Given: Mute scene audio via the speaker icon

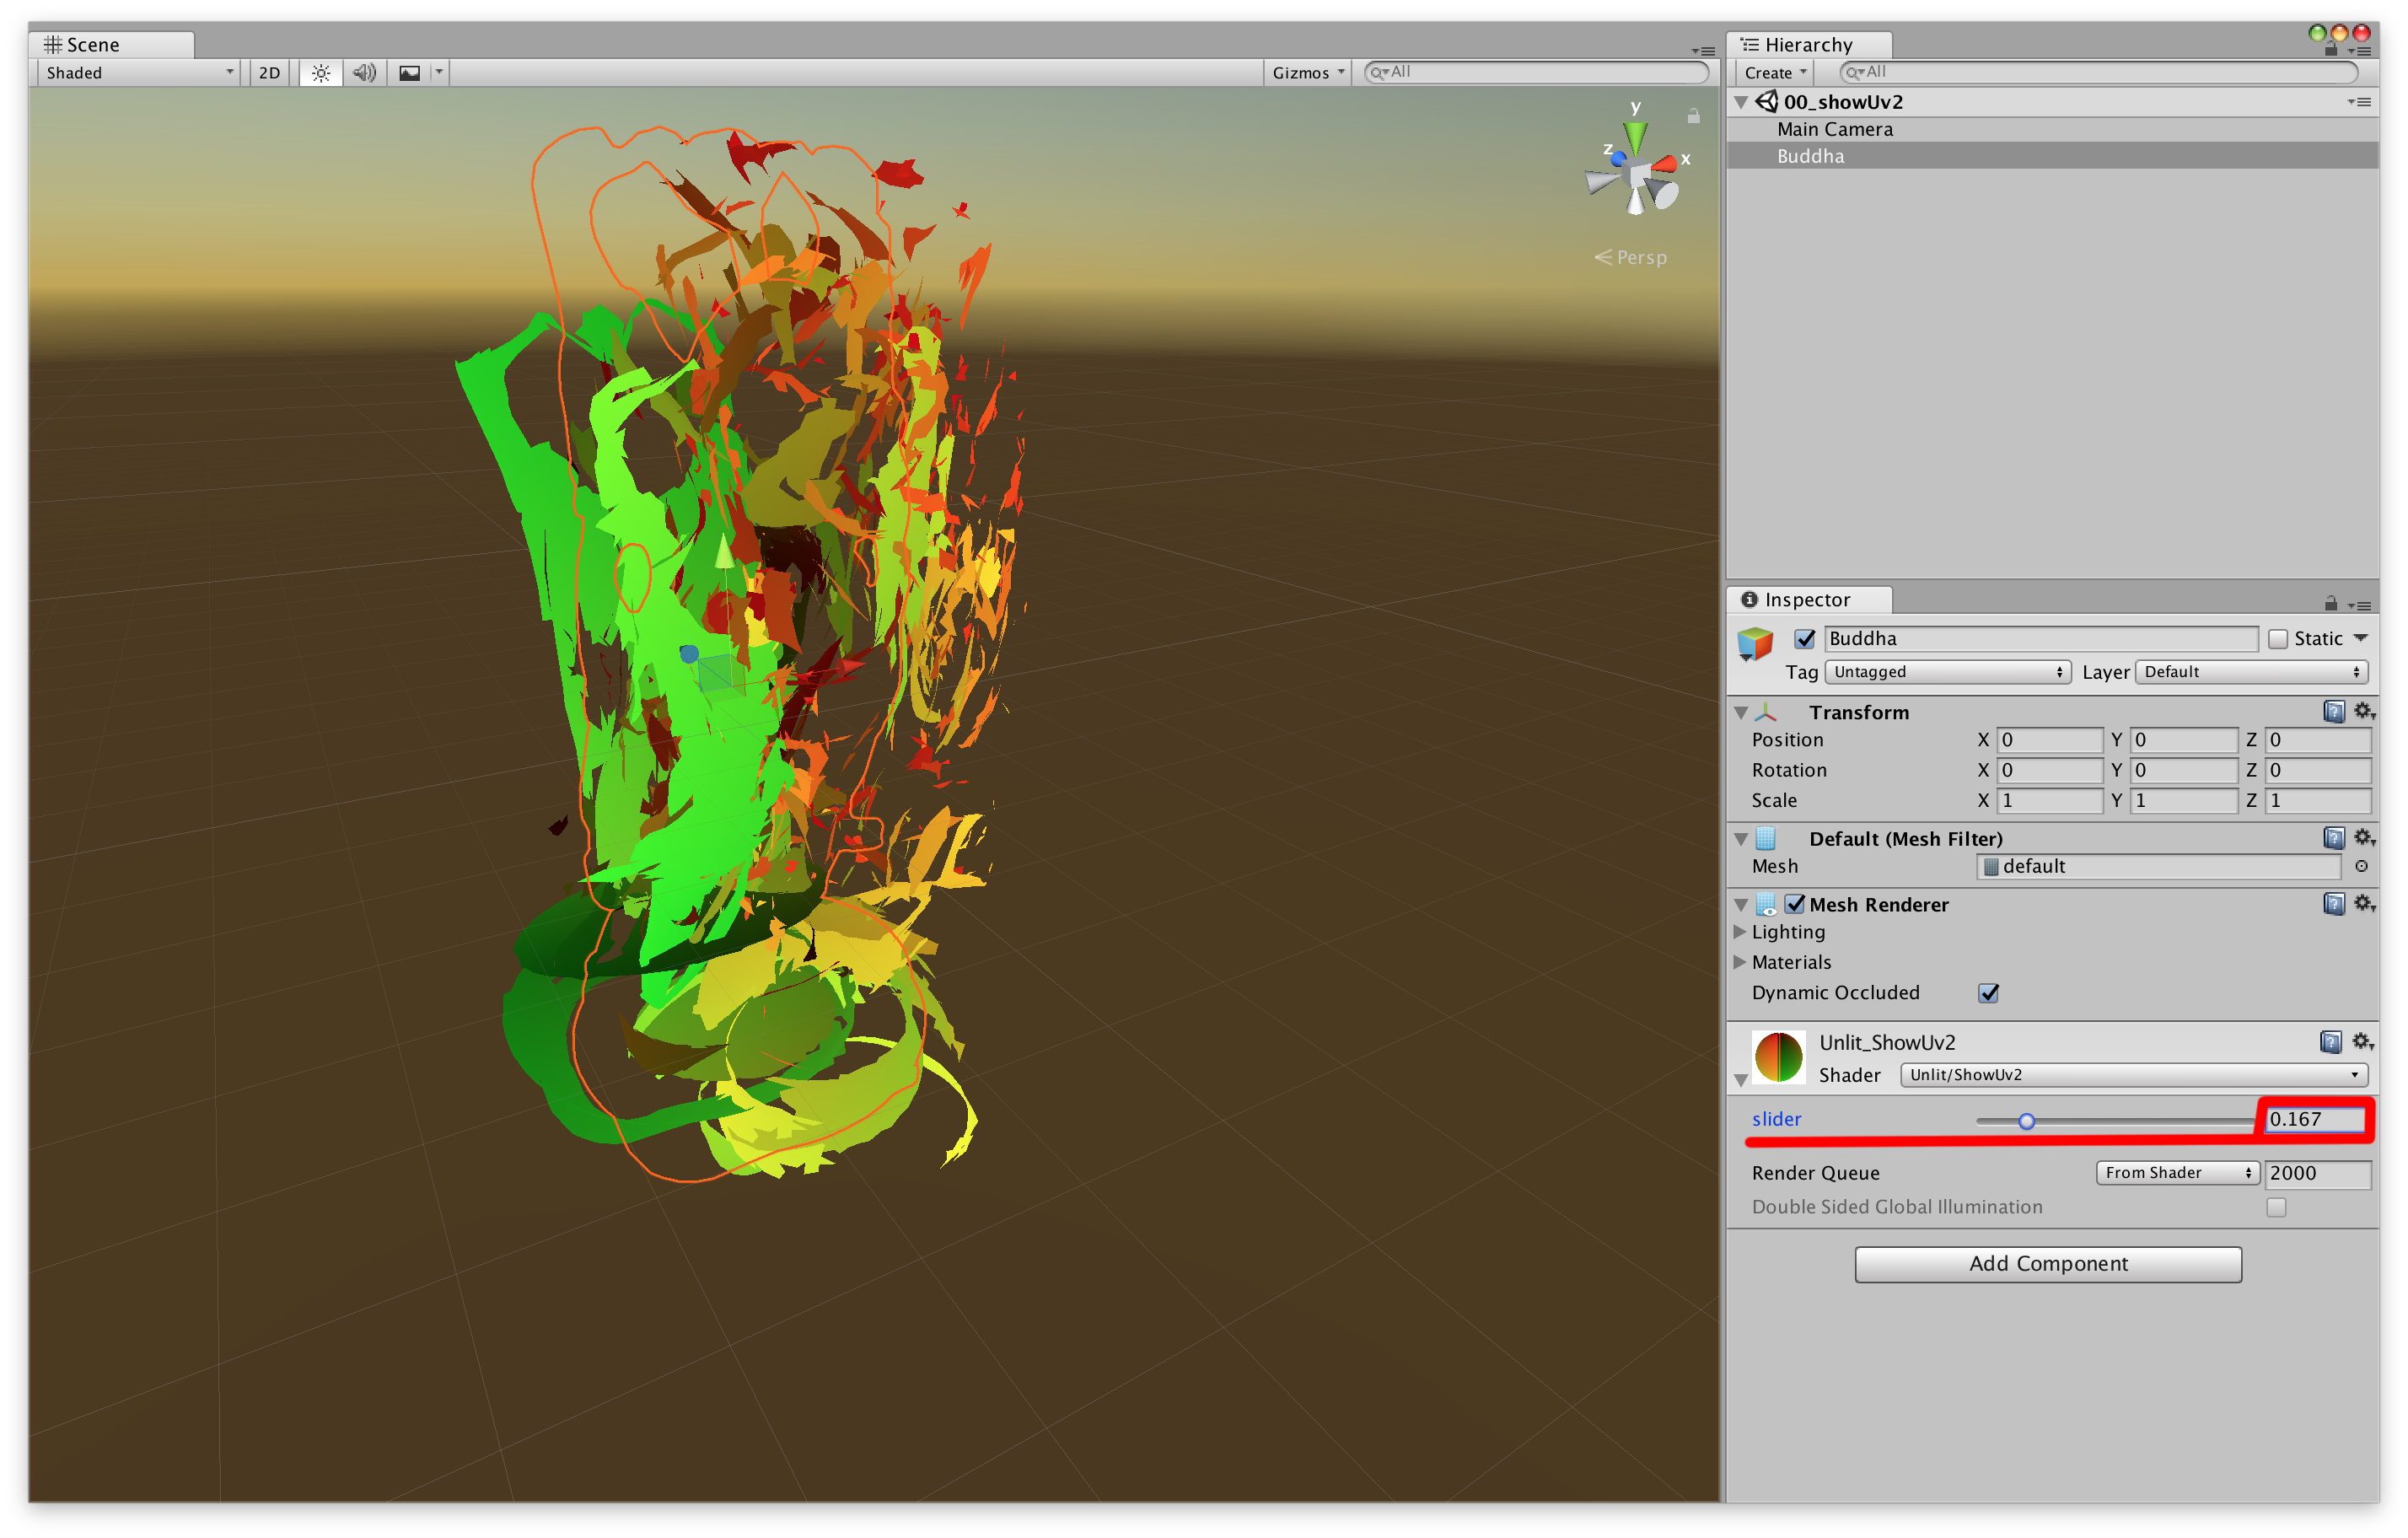Looking at the screenshot, I should coord(363,72).
